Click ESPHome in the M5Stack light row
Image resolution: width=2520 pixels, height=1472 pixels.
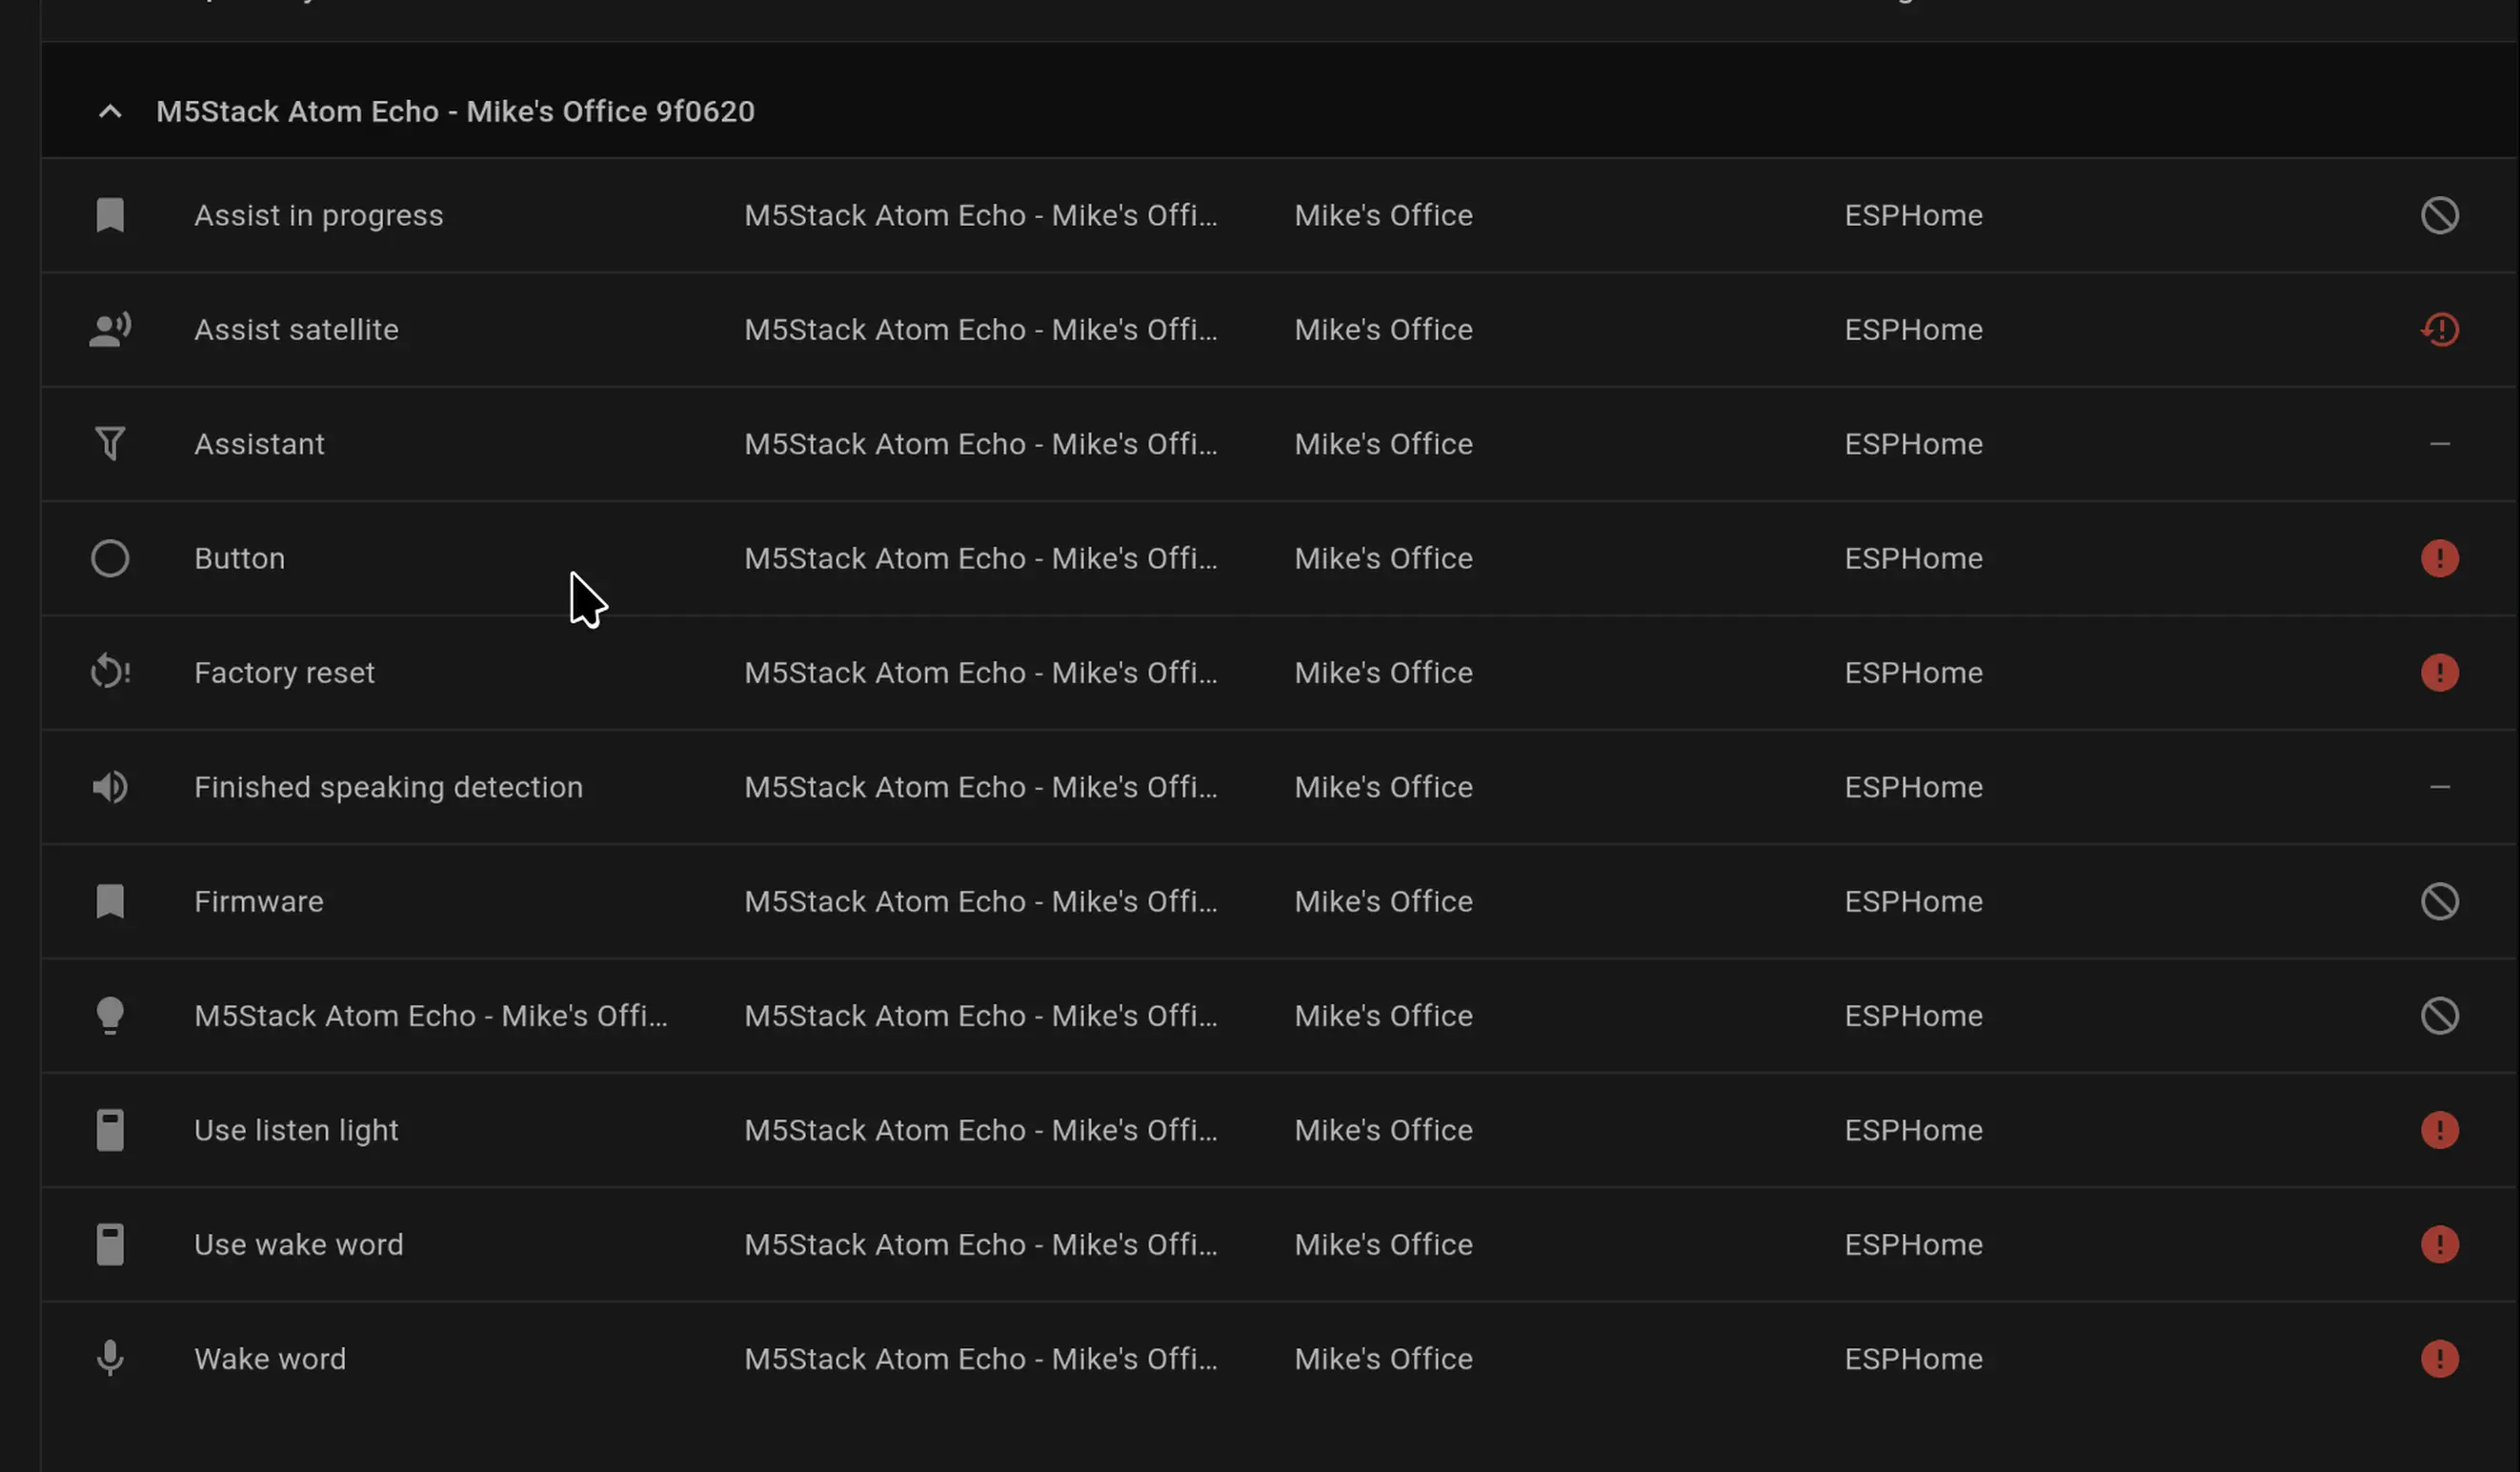(1913, 1016)
